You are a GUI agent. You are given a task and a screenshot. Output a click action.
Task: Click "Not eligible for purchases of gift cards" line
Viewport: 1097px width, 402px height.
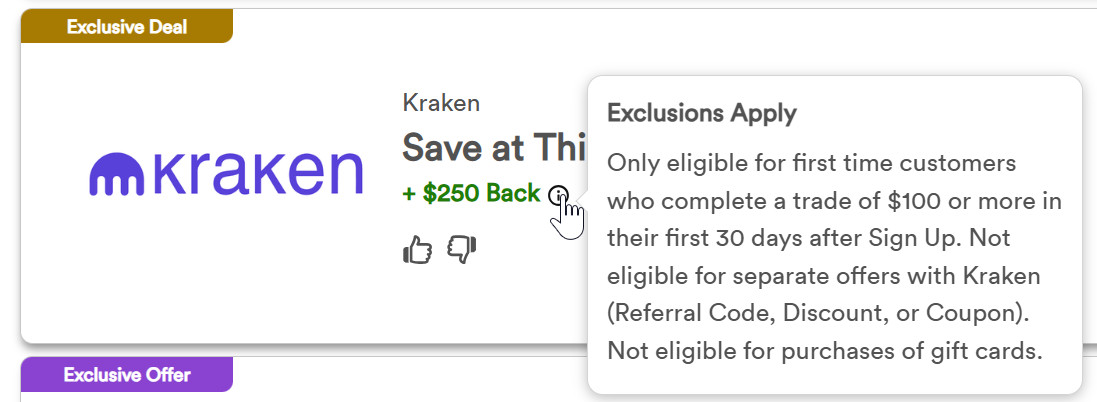tap(825, 352)
